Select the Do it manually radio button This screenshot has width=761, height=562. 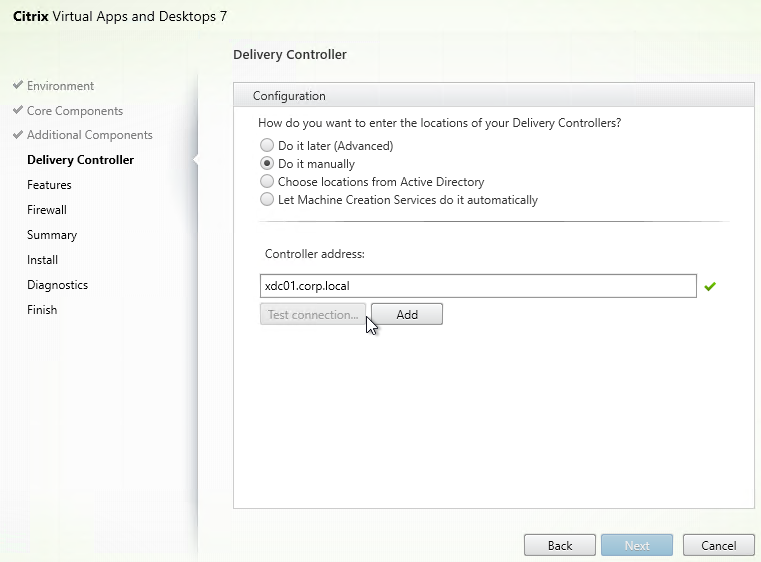267,163
